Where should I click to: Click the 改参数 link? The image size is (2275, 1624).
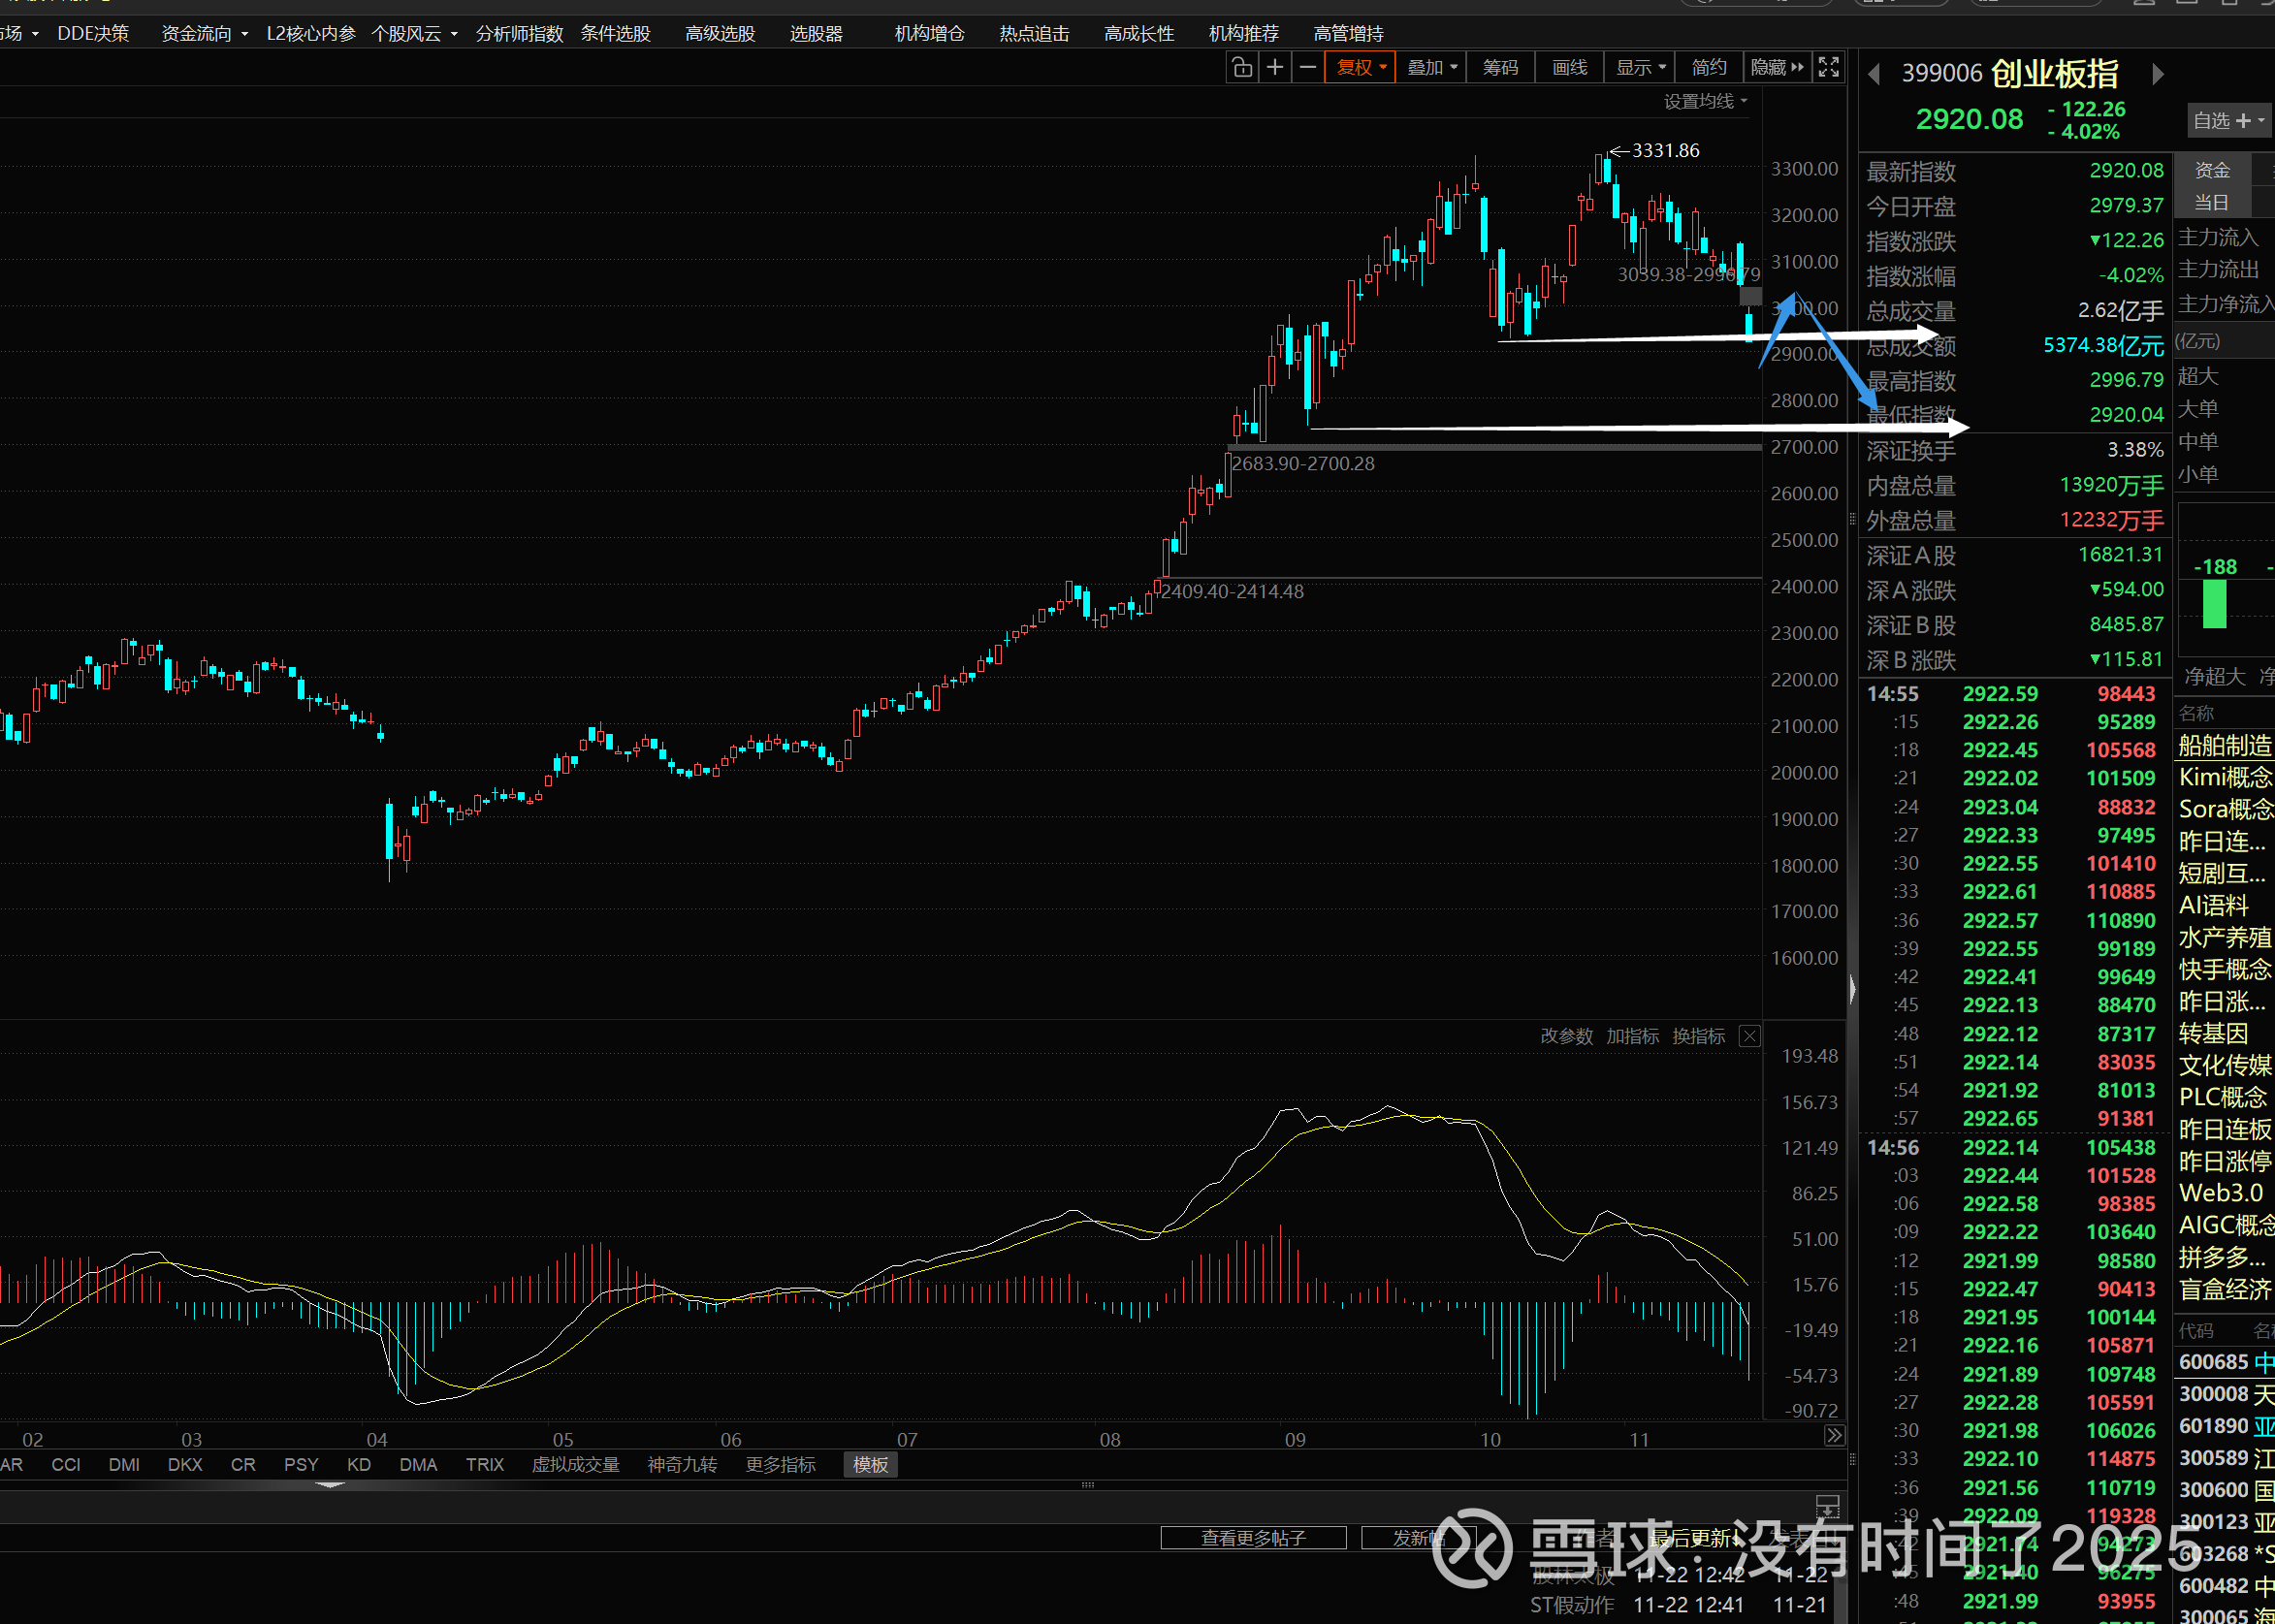(1566, 1036)
